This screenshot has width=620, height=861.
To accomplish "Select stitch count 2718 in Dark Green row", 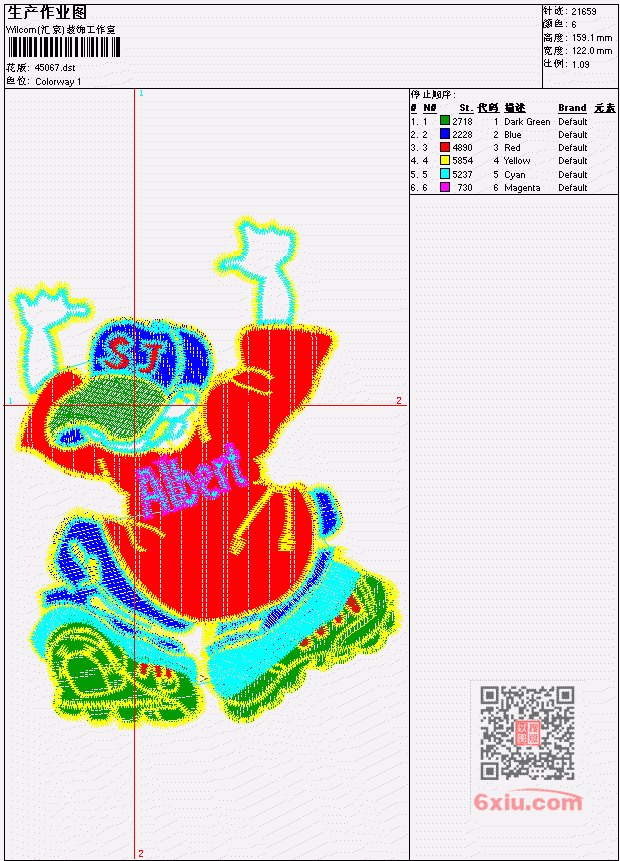I will (462, 121).
